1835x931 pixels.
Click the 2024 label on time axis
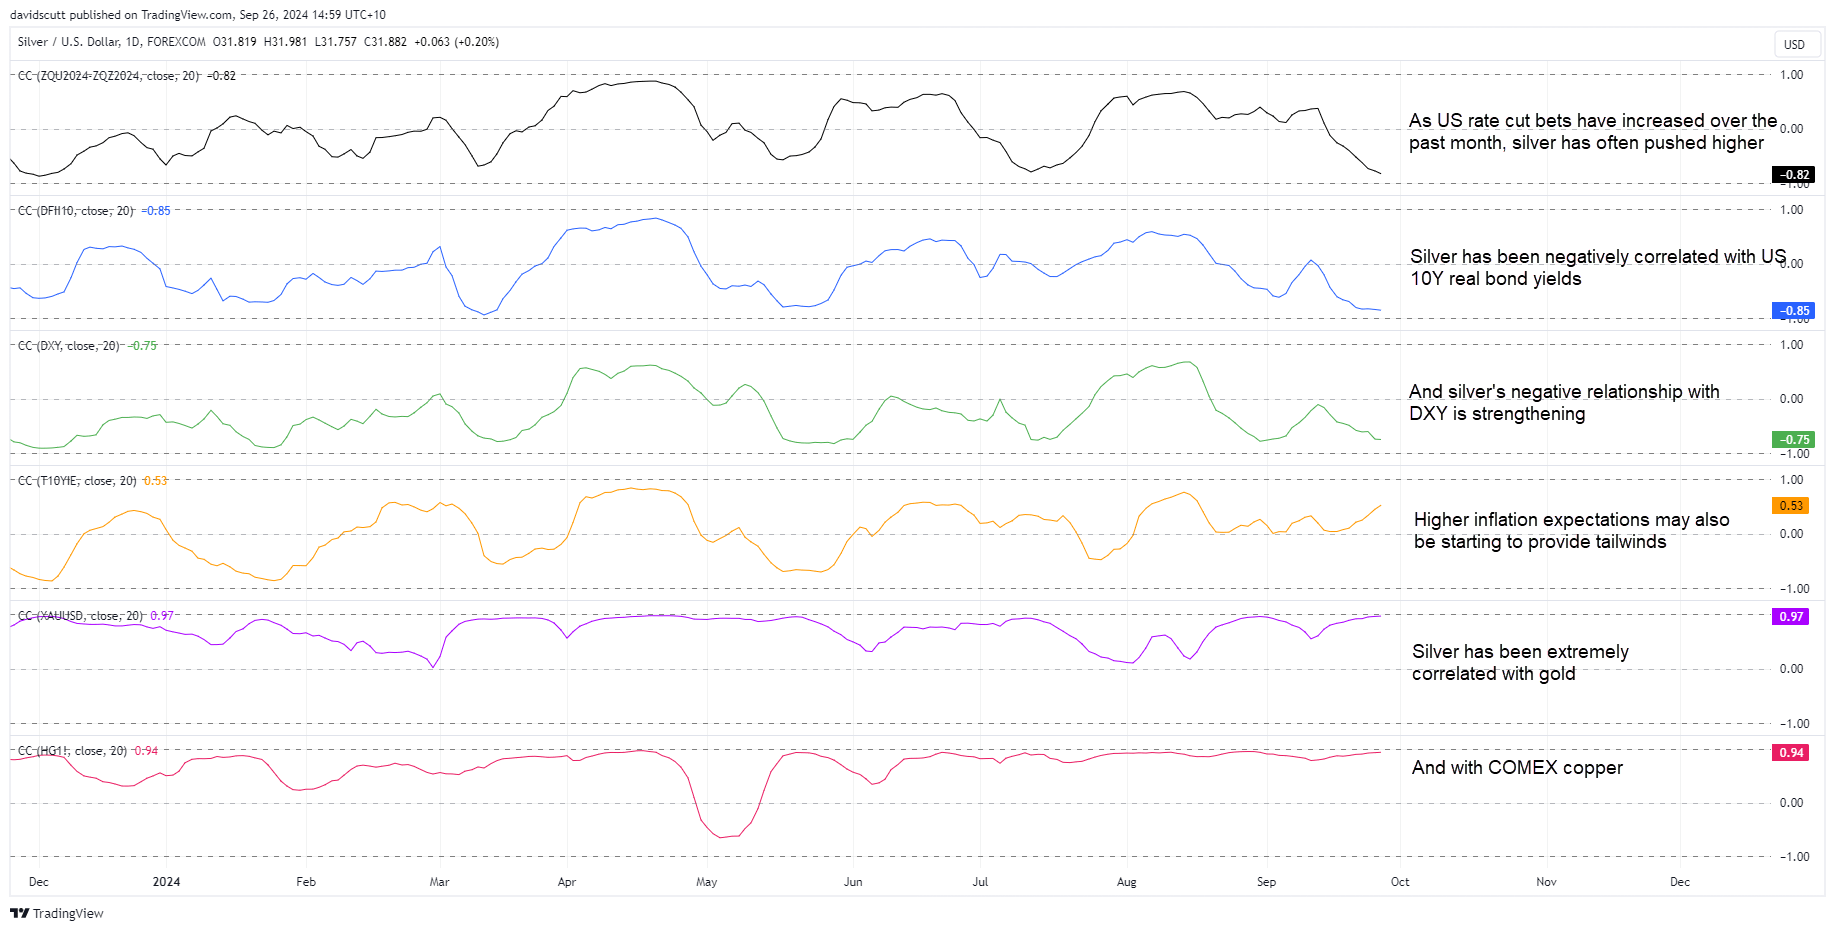coord(166,882)
